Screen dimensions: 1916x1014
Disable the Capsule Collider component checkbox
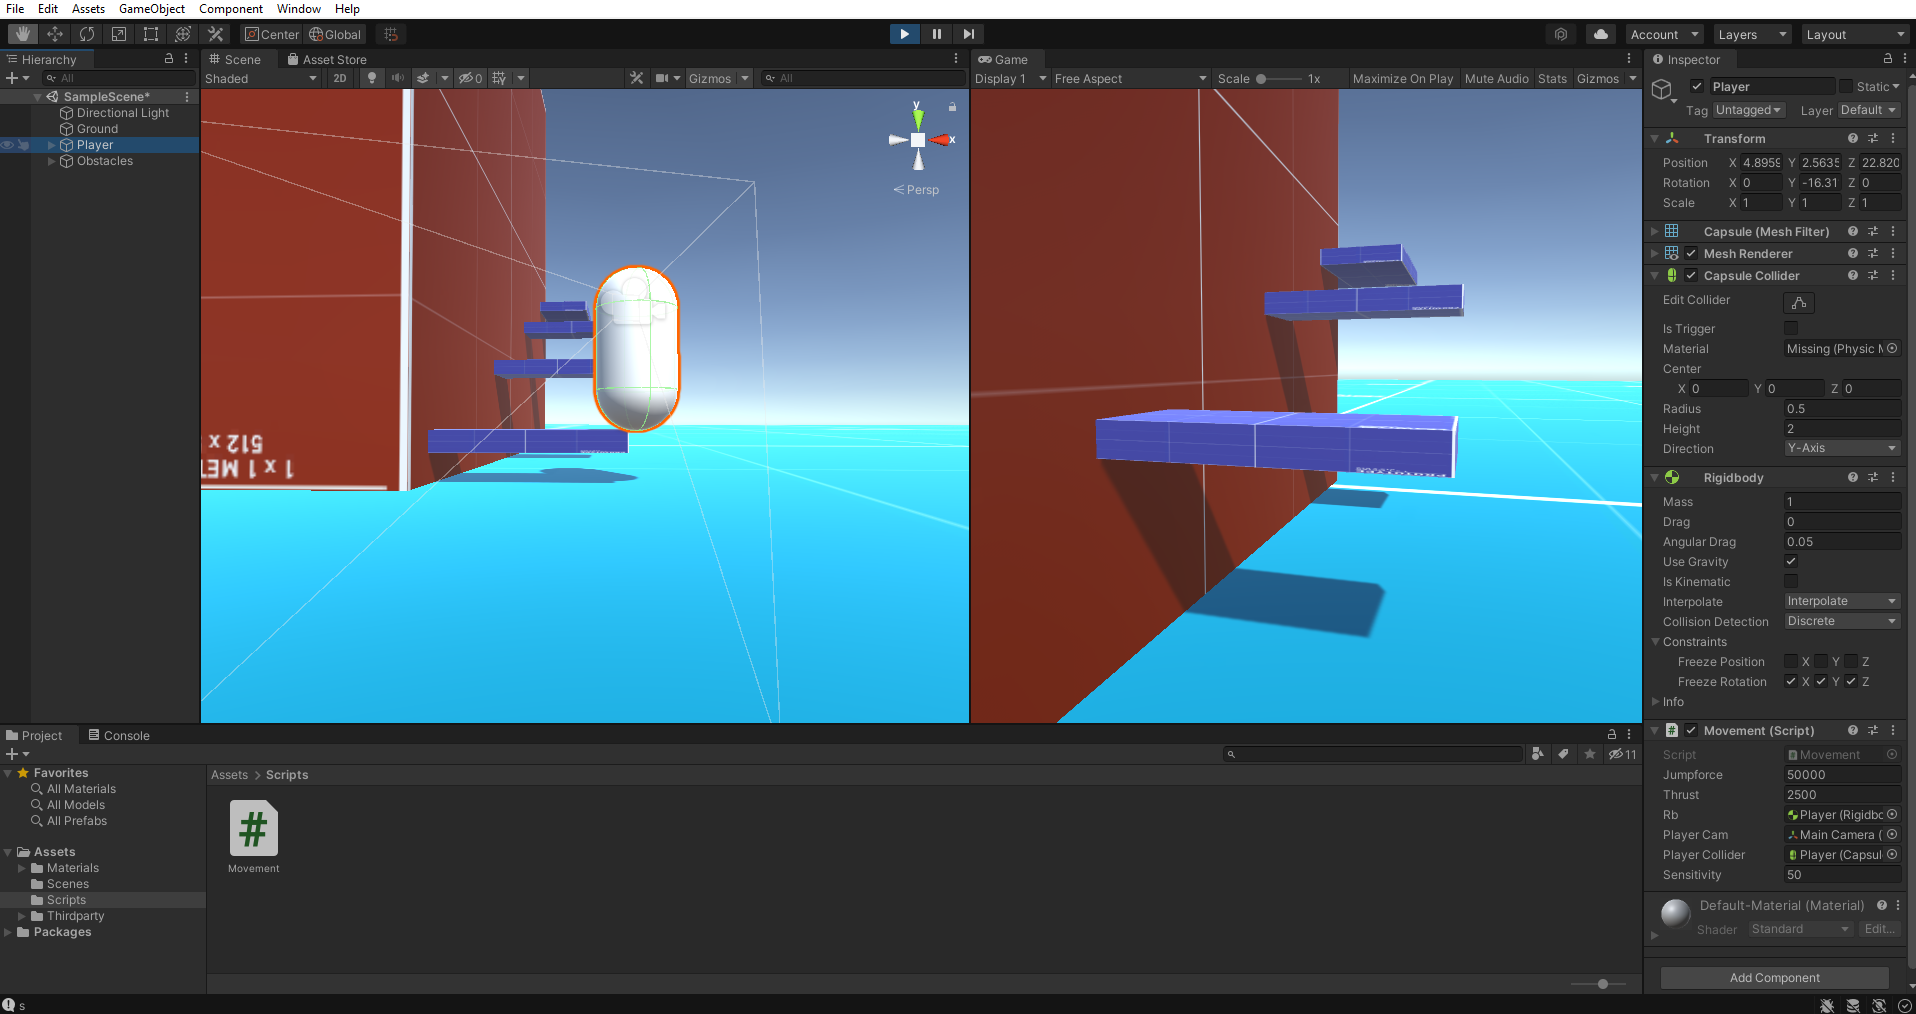point(1691,275)
